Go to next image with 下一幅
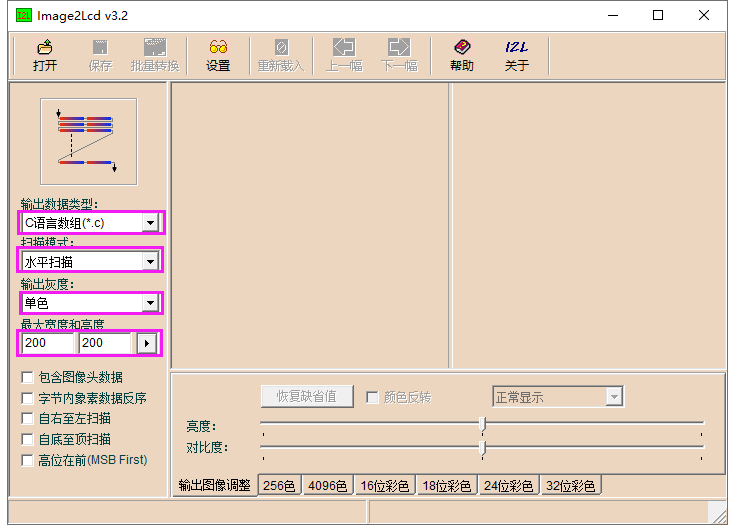This screenshot has width=735, height=532. click(x=399, y=55)
